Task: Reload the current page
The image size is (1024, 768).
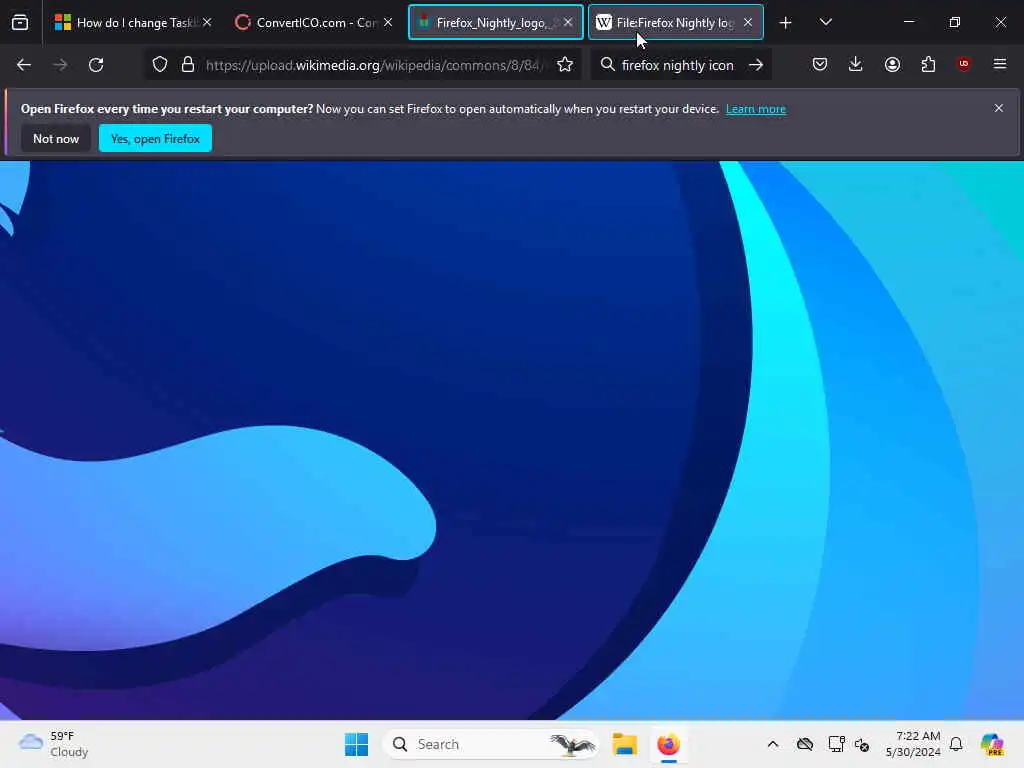Action: point(96,65)
